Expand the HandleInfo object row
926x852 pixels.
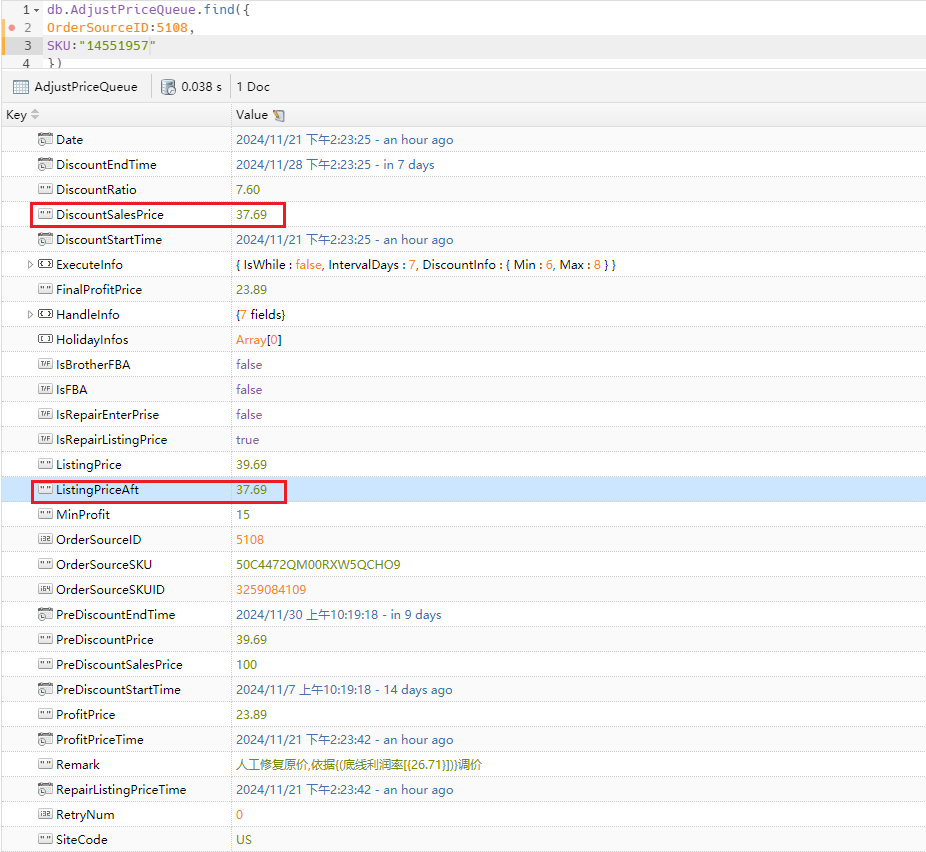[30, 315]
